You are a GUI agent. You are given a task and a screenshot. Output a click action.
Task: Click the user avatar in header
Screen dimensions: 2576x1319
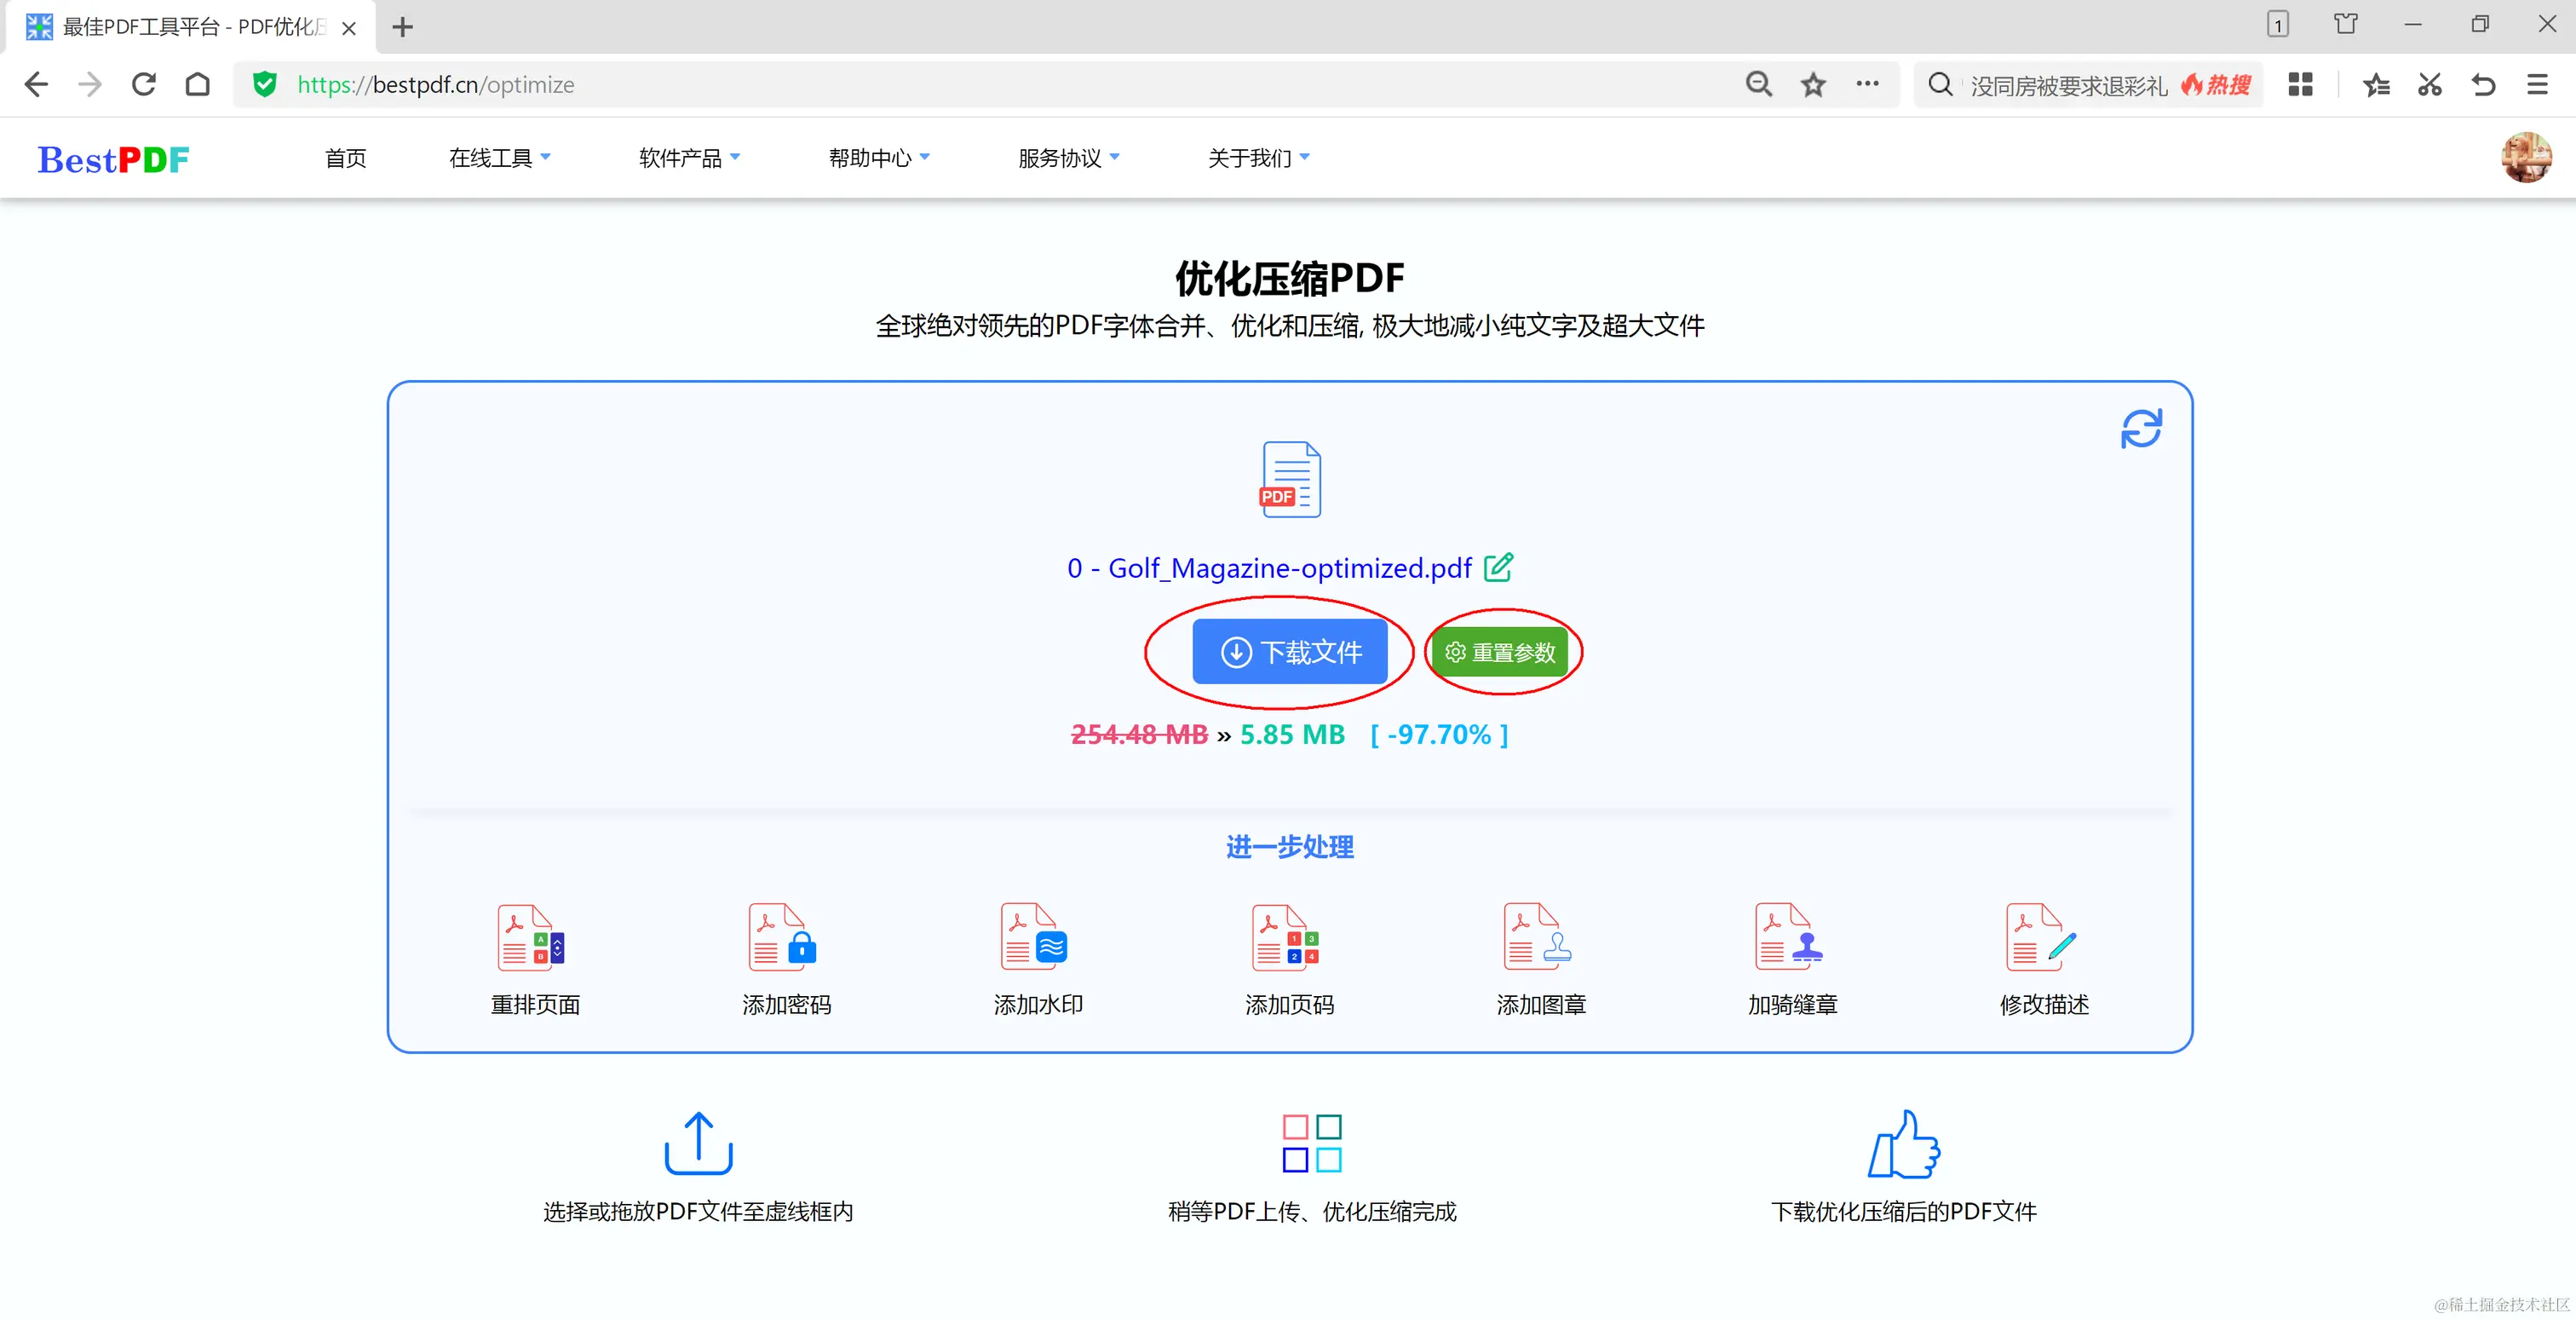tap(2526, 158)
